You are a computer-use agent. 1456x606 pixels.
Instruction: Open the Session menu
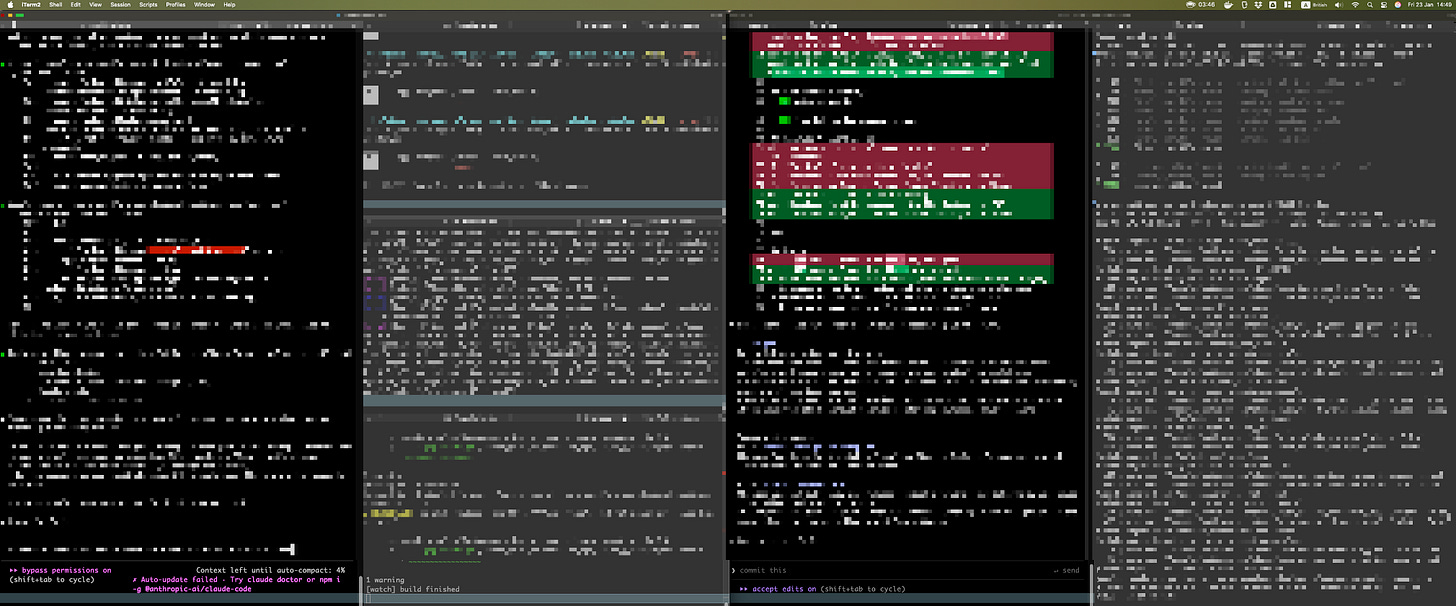[120, 4]
